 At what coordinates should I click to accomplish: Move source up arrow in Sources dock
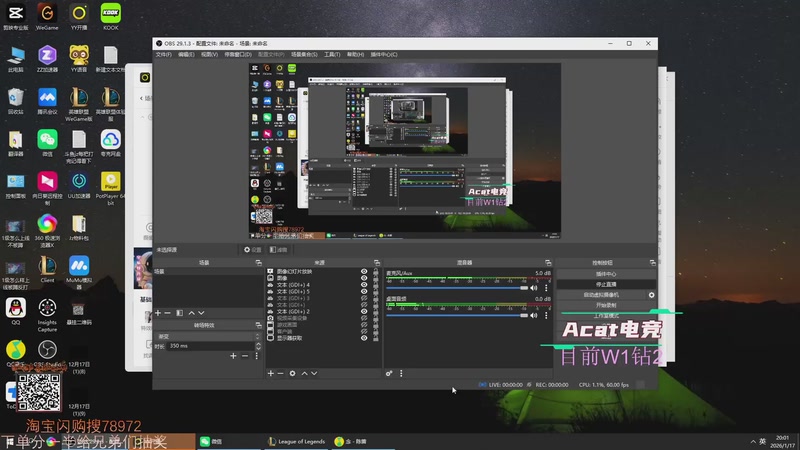305,373
